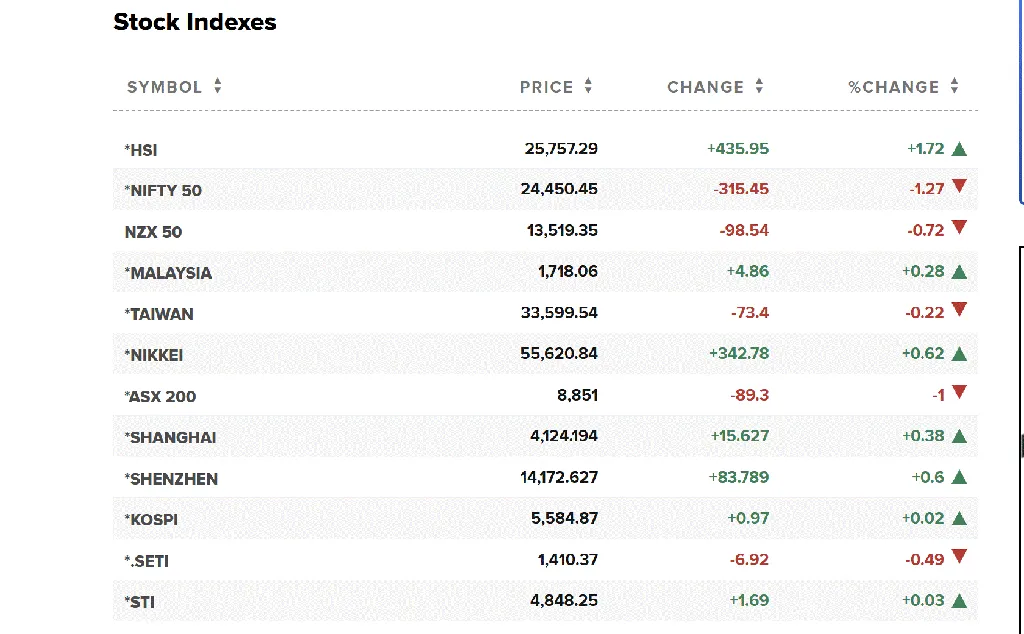Click the STI percent change value

click(x=923, y=601)
